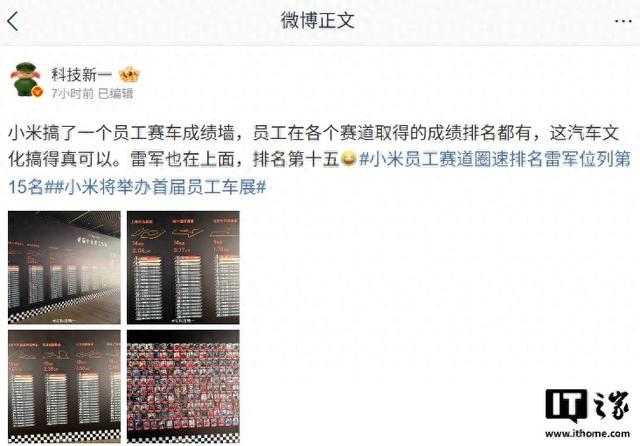Image resolution: width=640 pixels, height=446 pixels.
Task: Open the three-dot more options menu
Action: (623, 21)
